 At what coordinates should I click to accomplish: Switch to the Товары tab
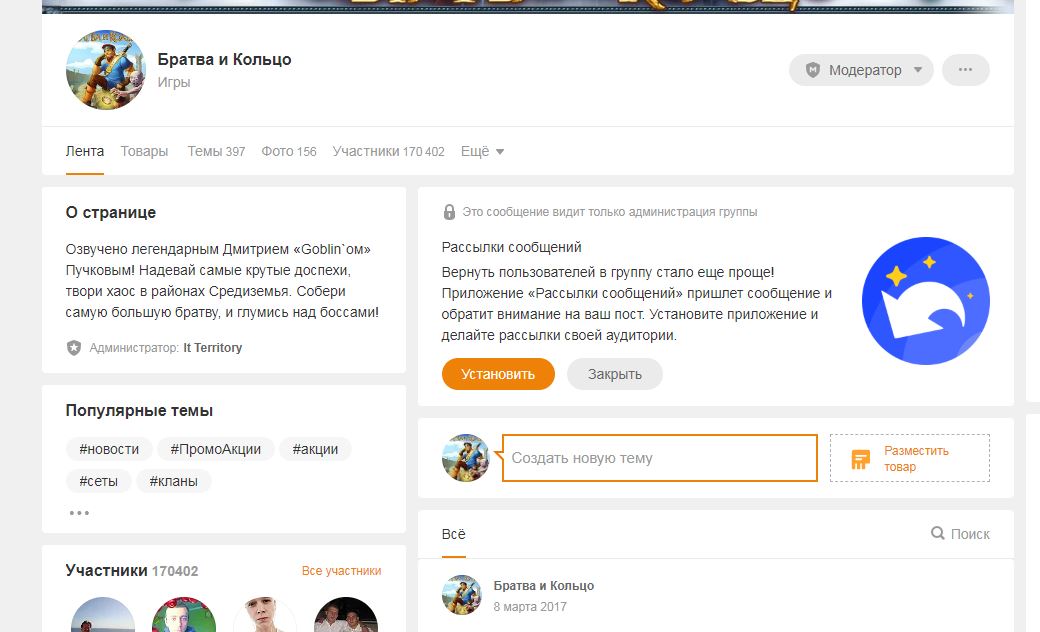coord(144,152)
